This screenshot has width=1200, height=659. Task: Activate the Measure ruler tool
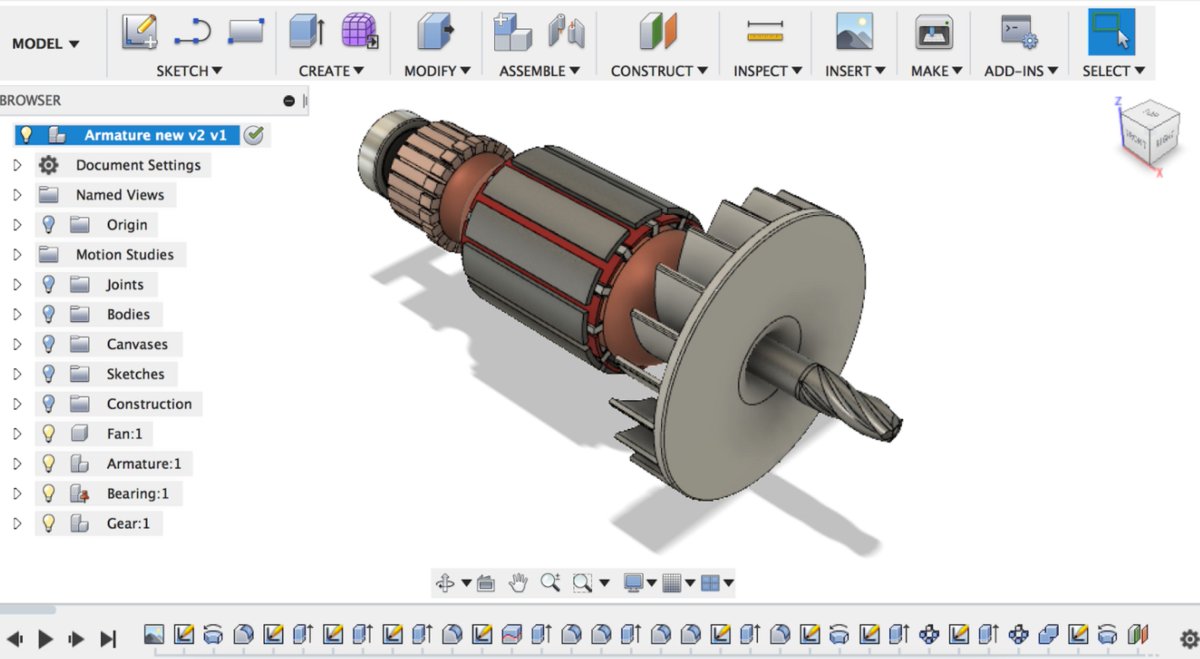[765, 33]
